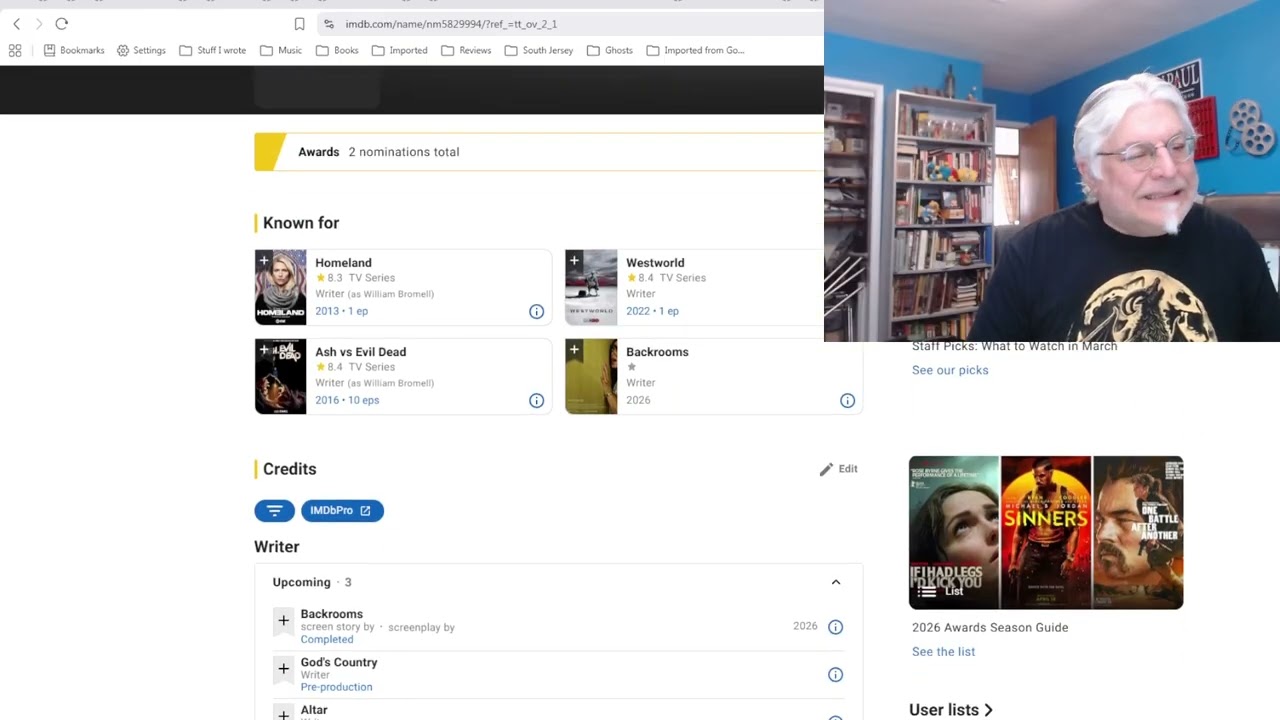This screenshot has width=1280, height=720.
Task: Open the credits filter button
Action: [x=274, y=511]
